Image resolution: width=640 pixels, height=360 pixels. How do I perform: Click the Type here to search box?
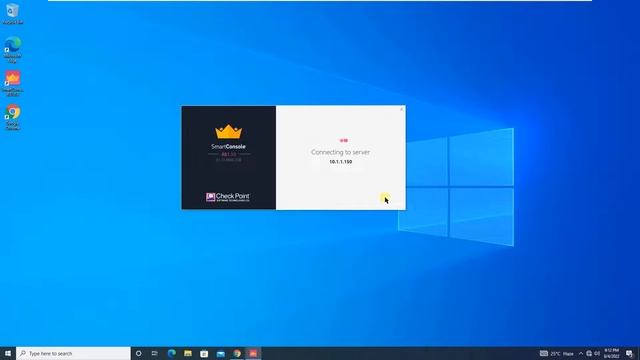pyautogui.click(x=73, y=353)
